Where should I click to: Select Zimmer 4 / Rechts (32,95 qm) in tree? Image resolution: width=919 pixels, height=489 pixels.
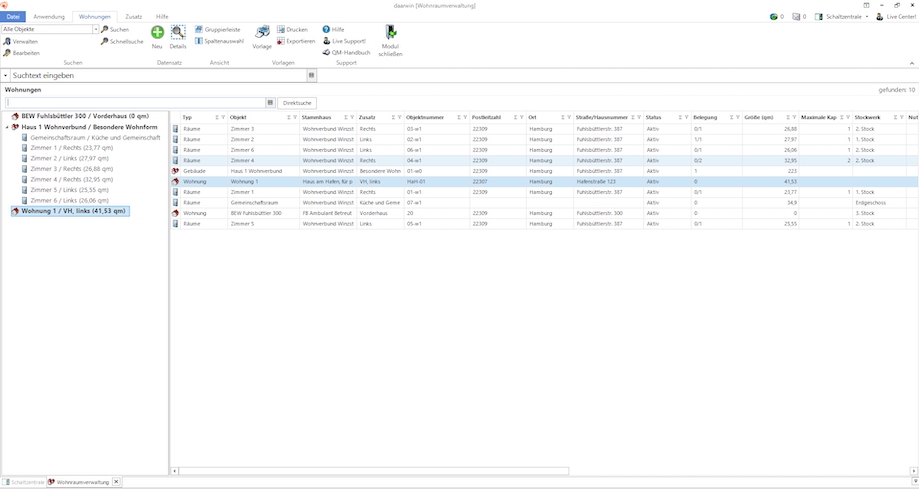click(x=72, y=179)
